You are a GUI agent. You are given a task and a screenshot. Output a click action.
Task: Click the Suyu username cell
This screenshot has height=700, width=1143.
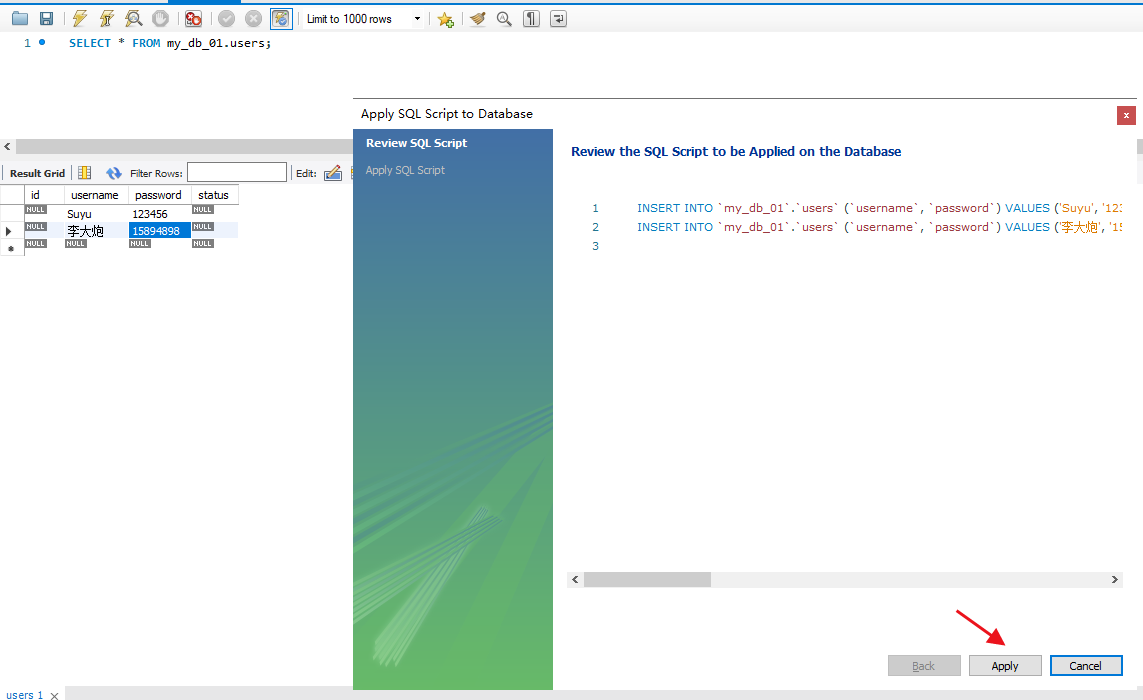(x=97, y=214)
